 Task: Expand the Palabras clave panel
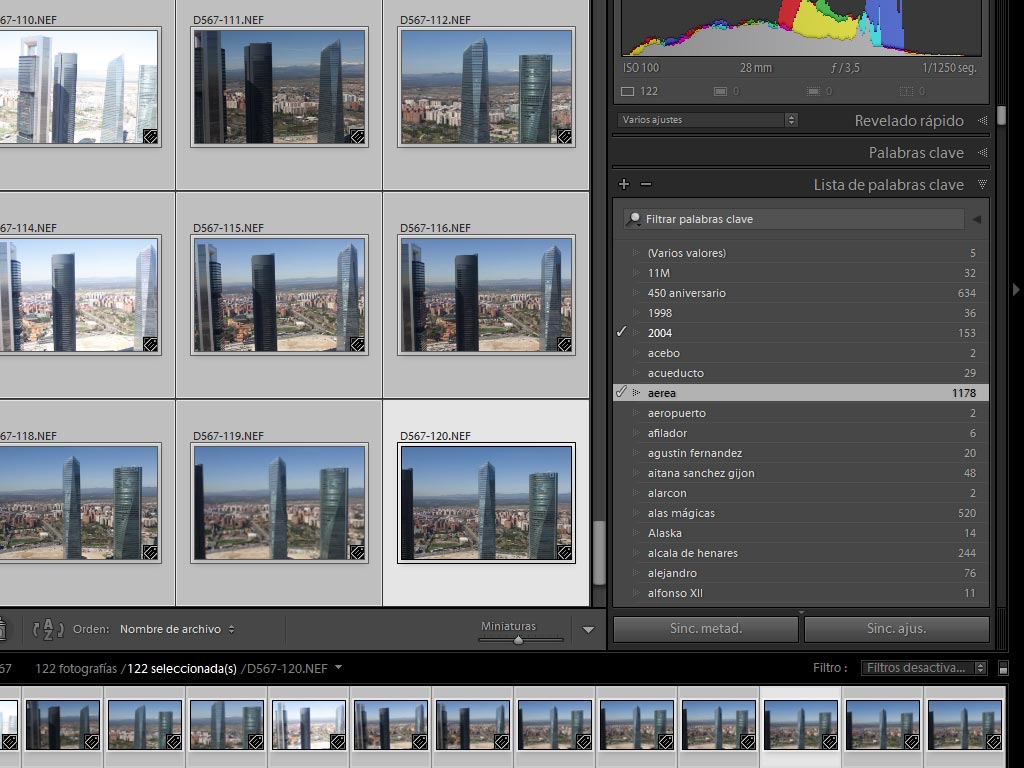pyautogui.click(x=982, y=153)
